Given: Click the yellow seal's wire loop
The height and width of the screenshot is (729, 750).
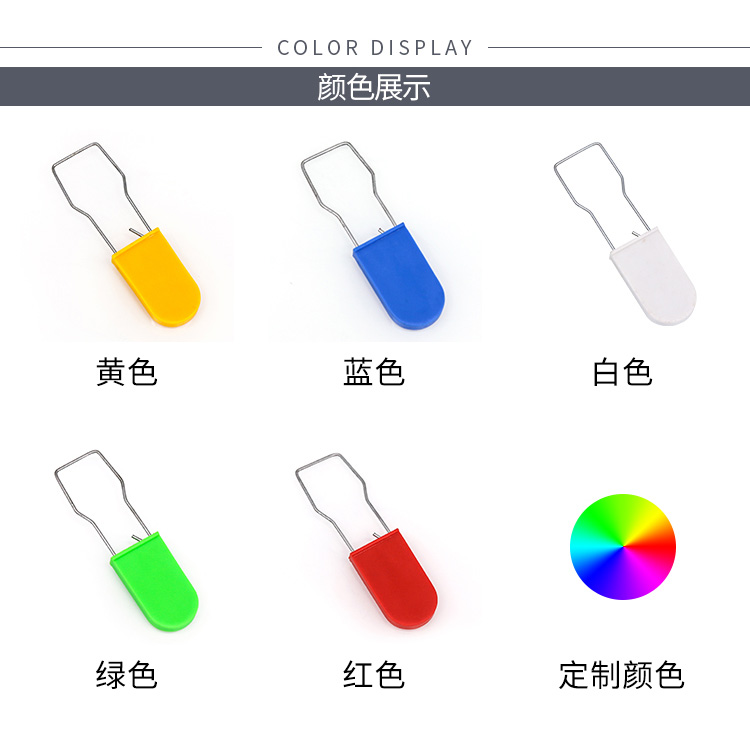Looking at the screenshot, I should click(100, 196).
